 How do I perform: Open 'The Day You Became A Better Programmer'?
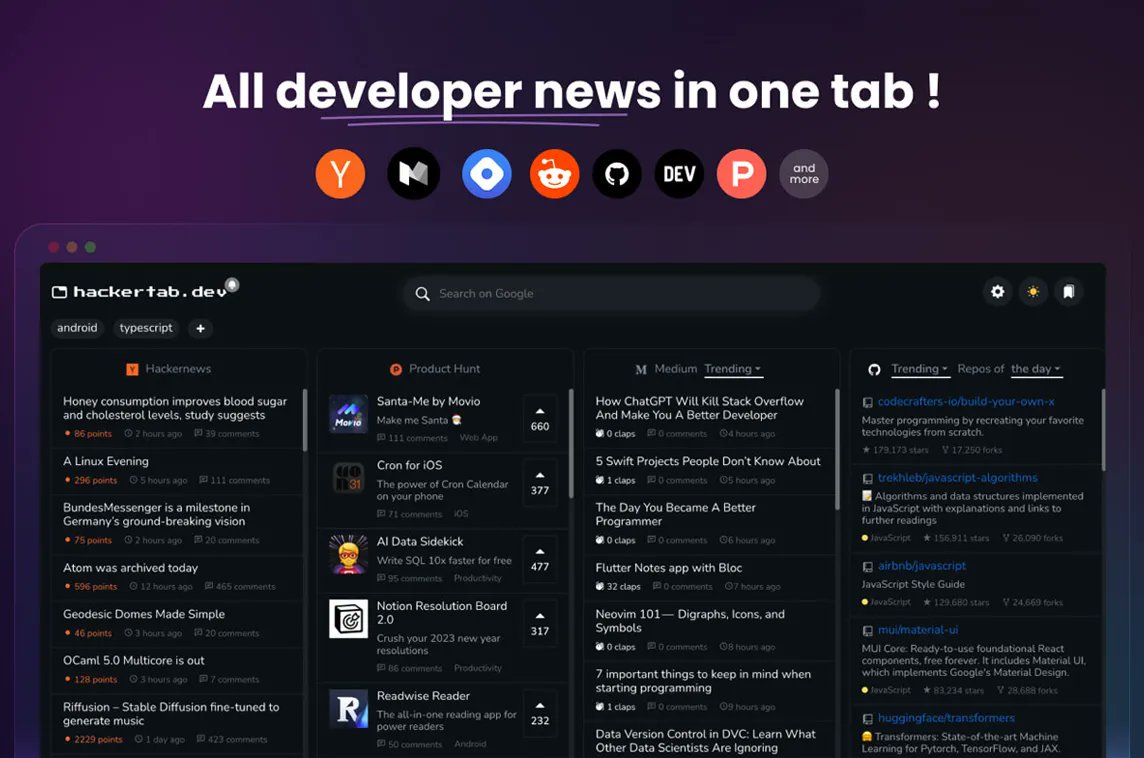(x=675, y=514)
